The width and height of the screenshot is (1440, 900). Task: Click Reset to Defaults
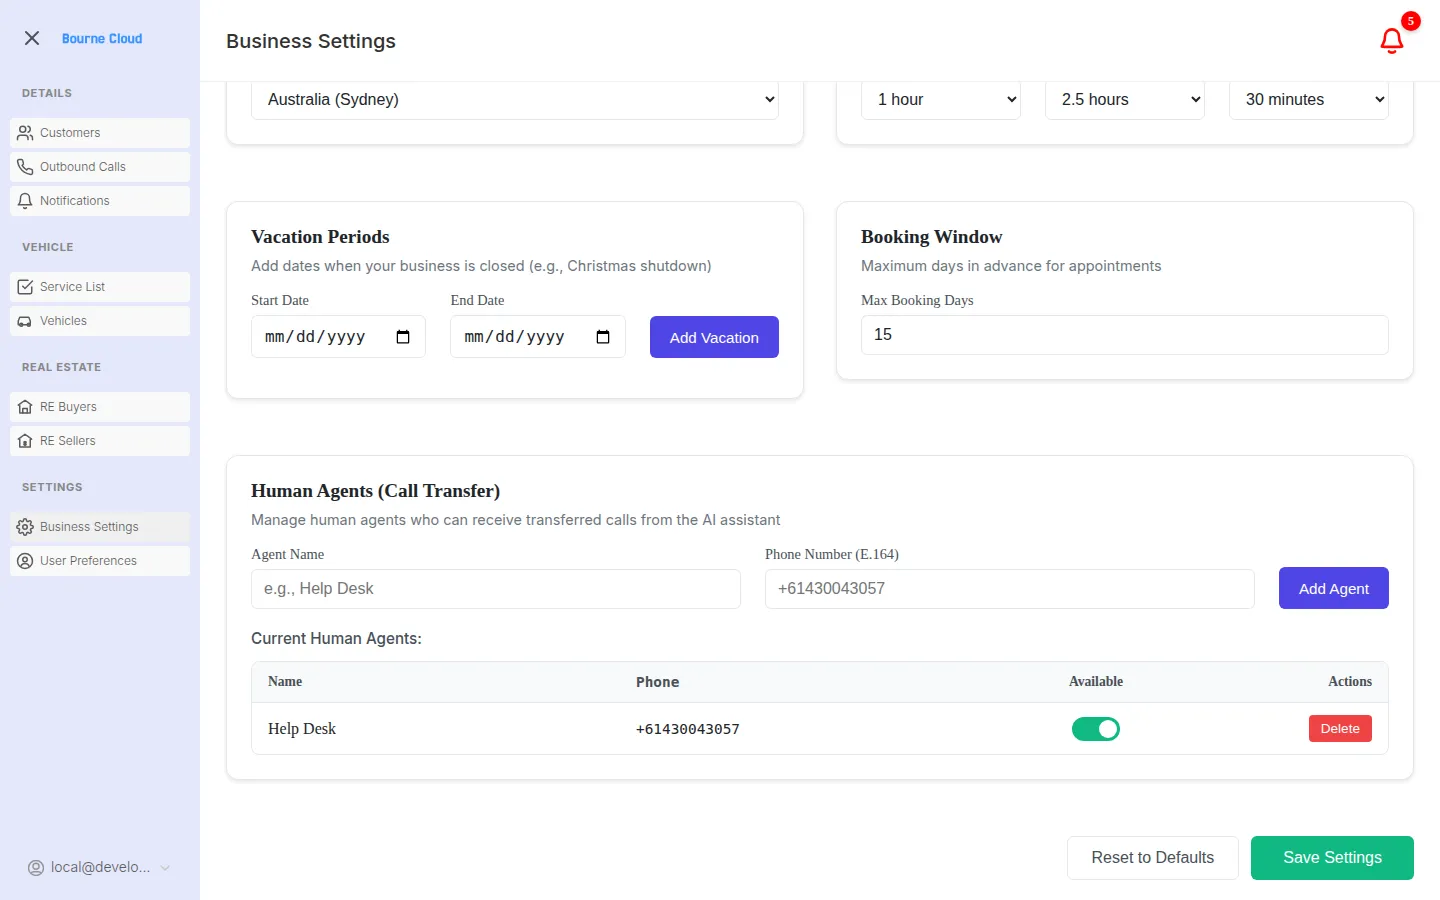coord(1153,858)
